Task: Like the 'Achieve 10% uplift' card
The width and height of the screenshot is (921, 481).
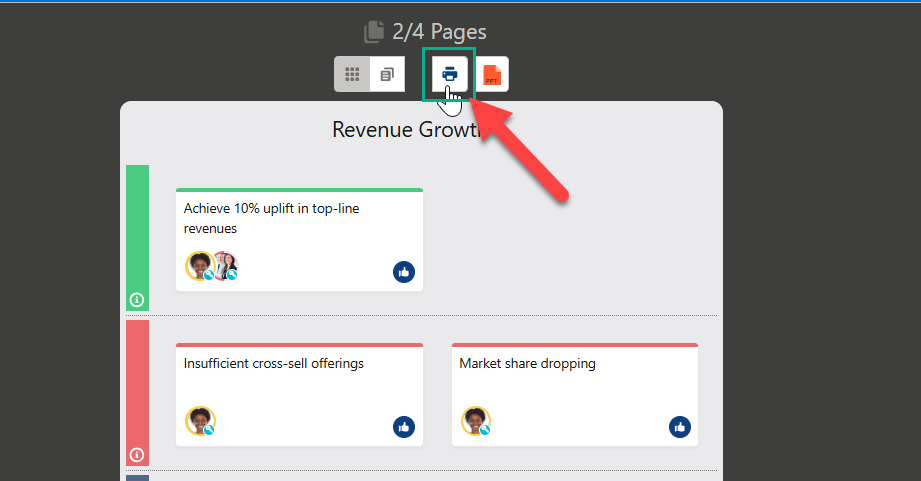Action: 404,272
